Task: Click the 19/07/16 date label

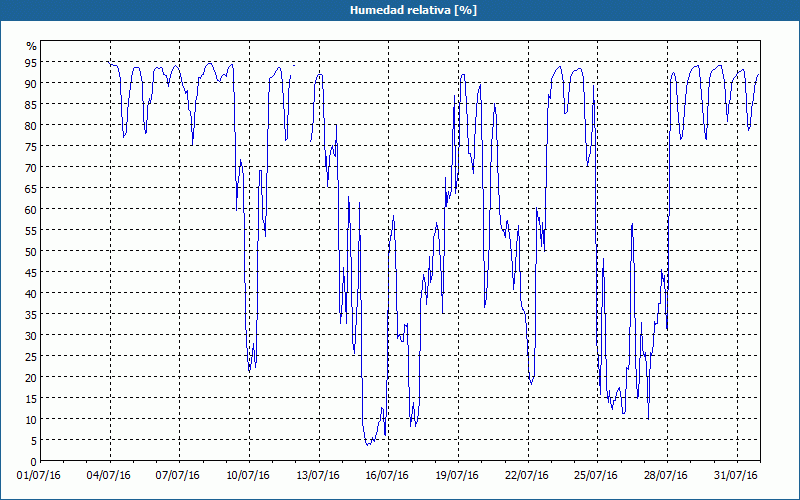Action: 457,476
